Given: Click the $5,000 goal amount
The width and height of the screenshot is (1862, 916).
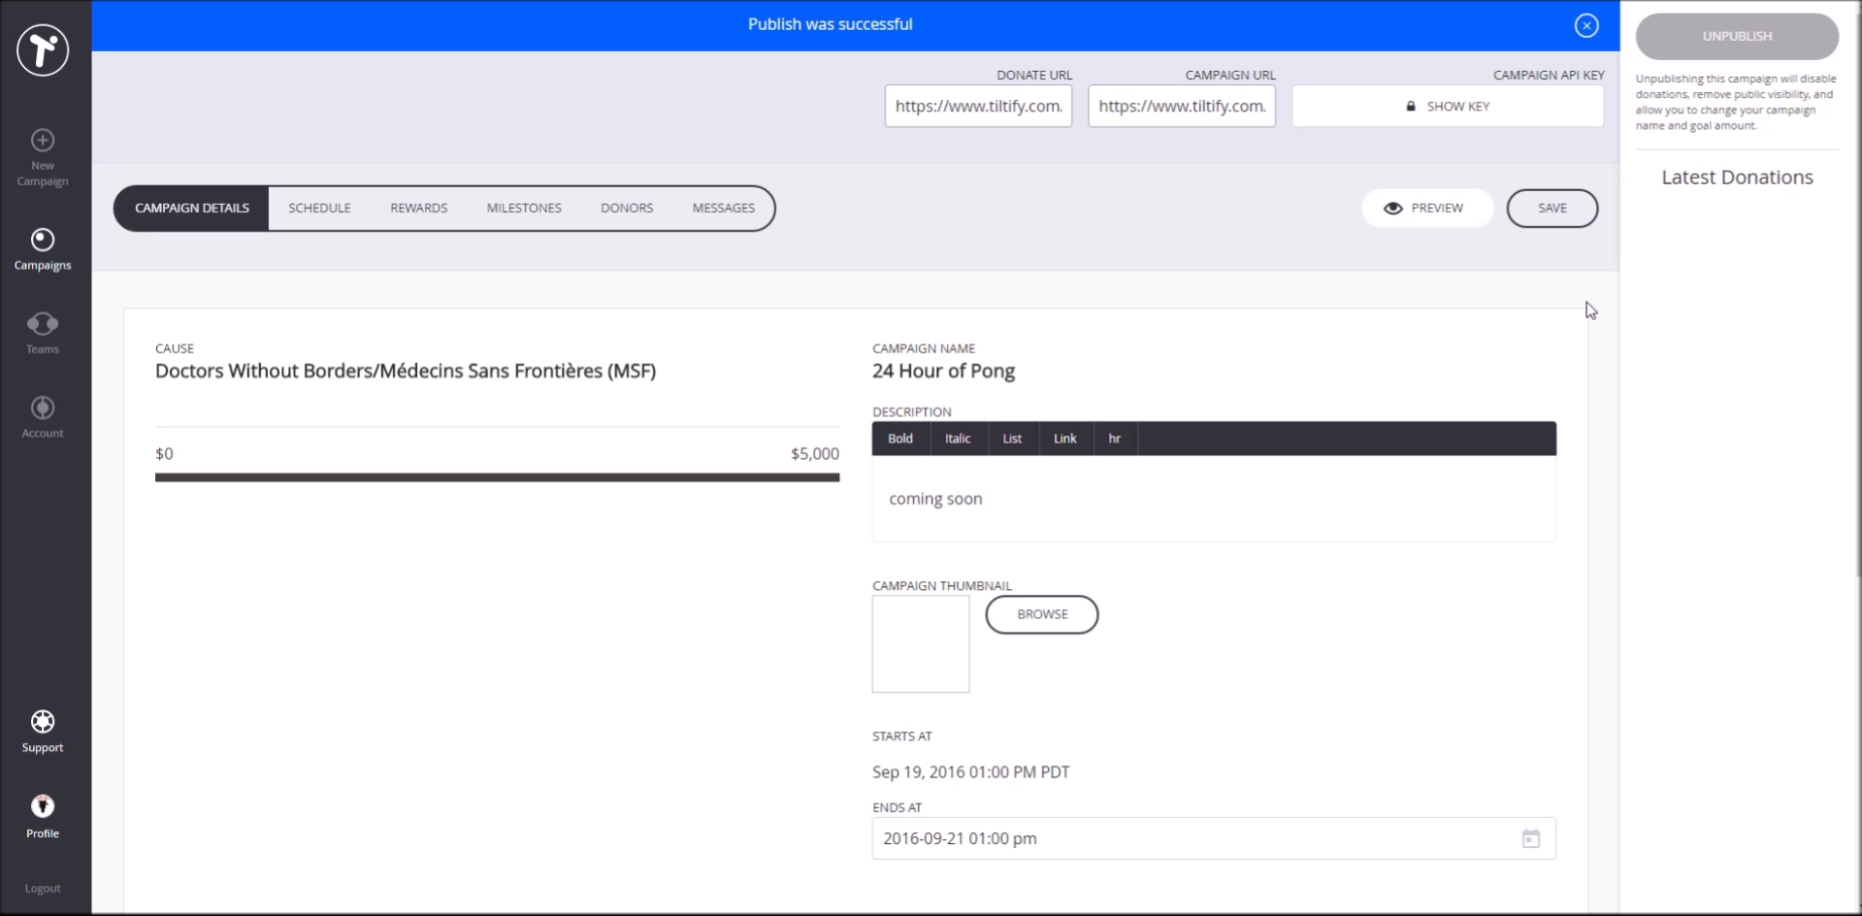Looking at the screenshot, I should (x=815, y=454).
